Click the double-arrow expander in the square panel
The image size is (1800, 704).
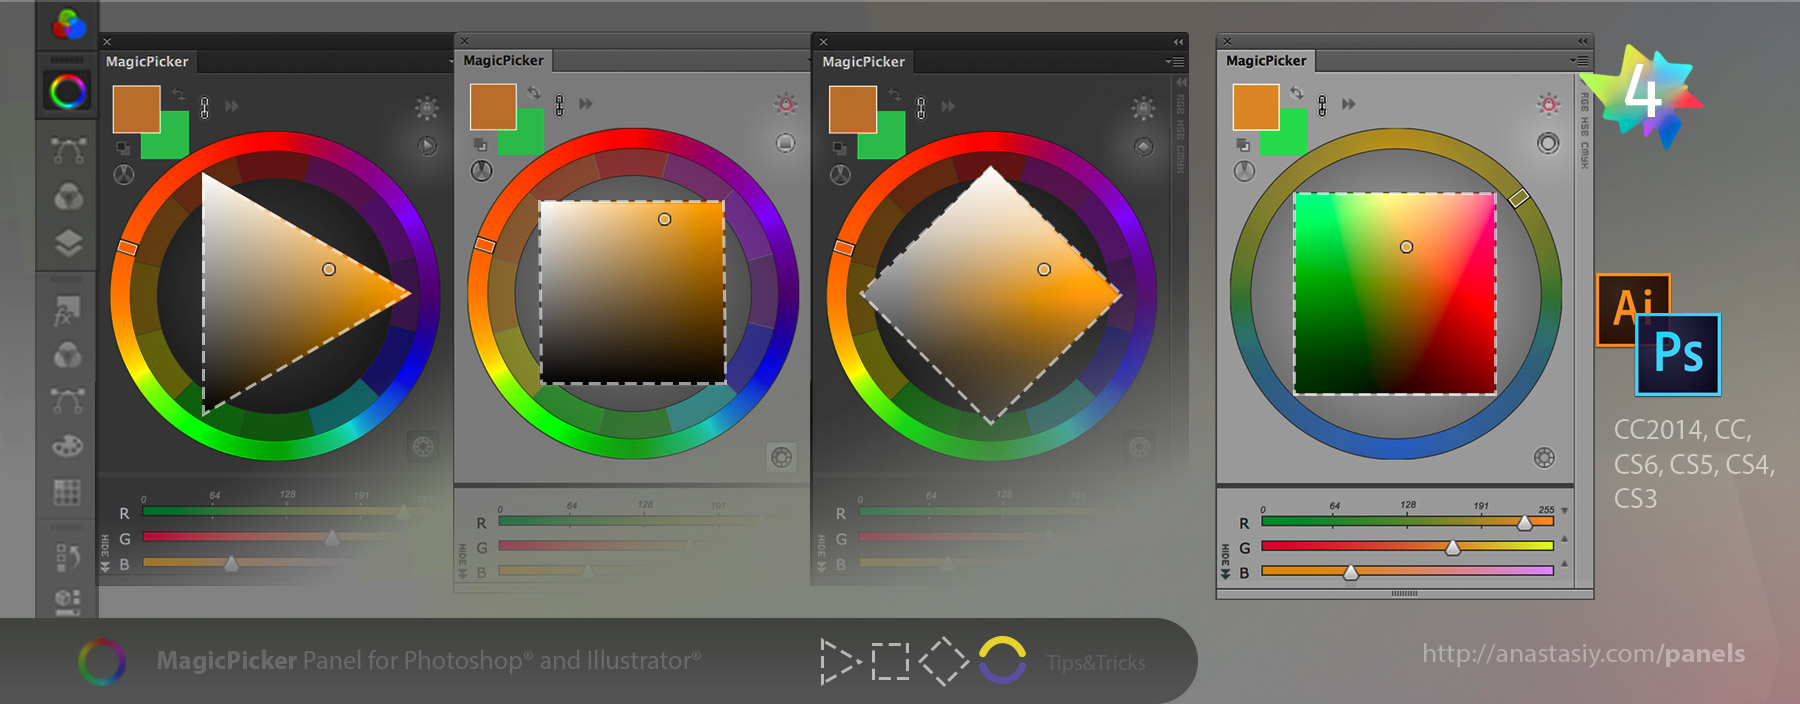[x=586, y=103]
